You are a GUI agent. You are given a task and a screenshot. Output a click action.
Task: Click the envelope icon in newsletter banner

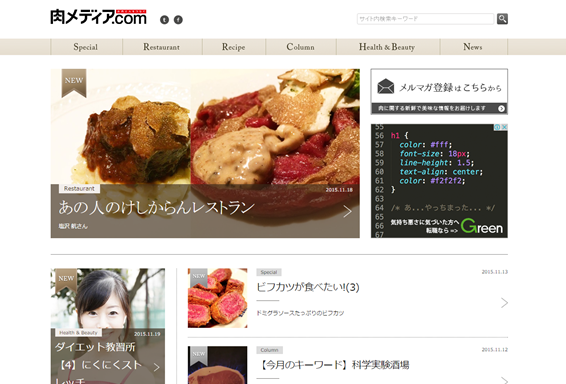click(x=386, y=87)
